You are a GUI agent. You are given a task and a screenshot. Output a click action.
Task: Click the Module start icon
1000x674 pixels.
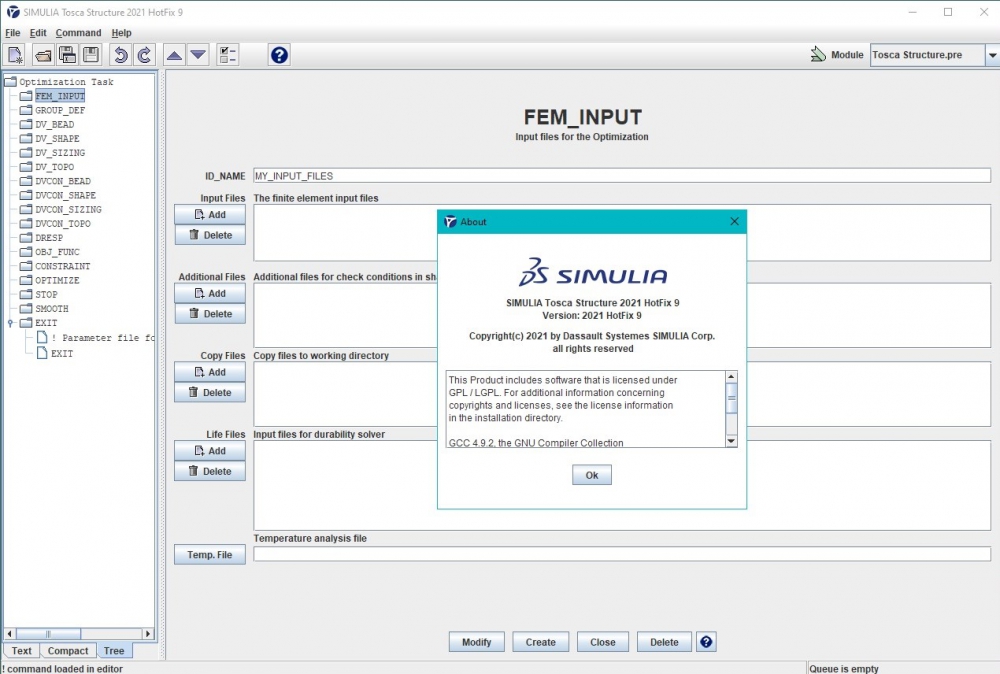coord(818,55)
